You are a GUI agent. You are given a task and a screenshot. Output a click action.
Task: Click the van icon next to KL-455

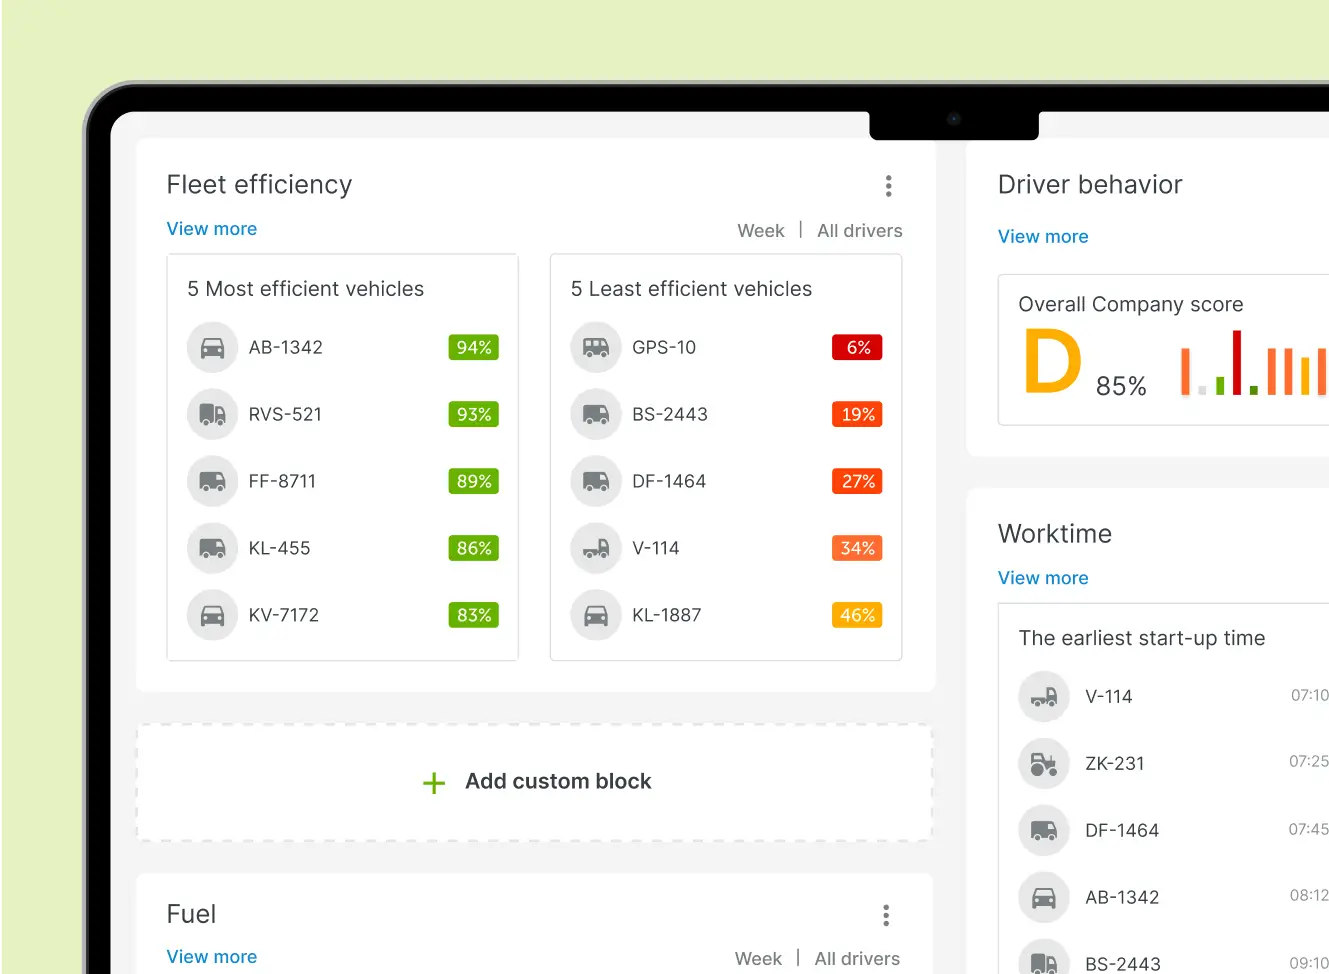pyautogui.click(x=212, y=549)
